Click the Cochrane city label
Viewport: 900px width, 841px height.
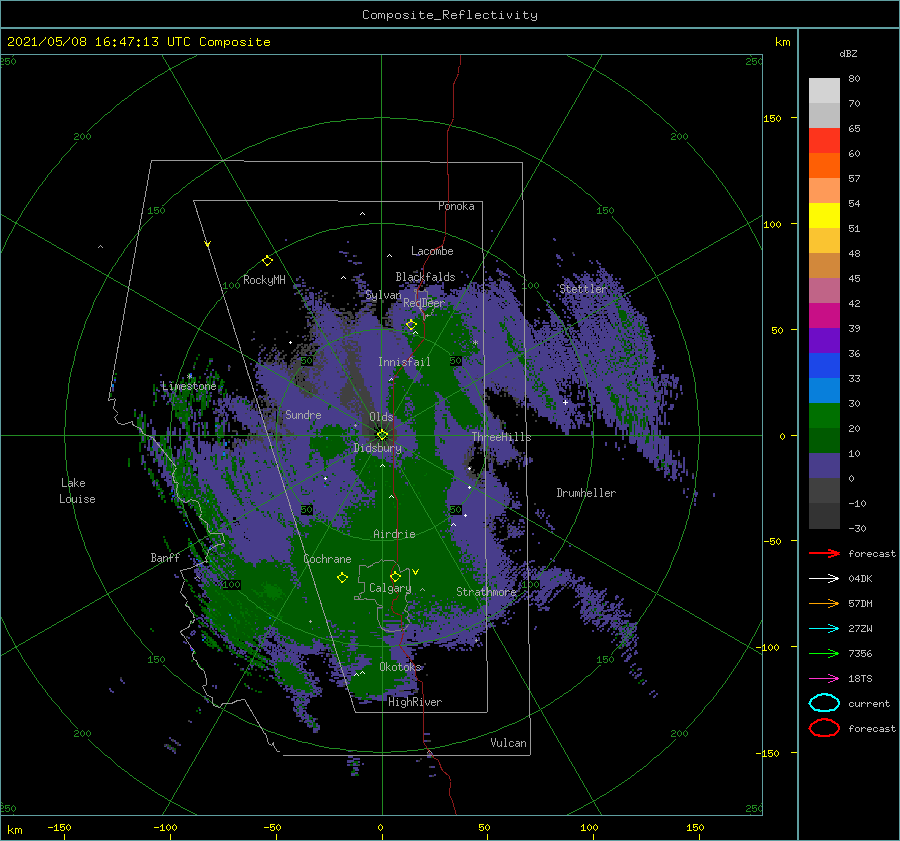tap(327, 559)
